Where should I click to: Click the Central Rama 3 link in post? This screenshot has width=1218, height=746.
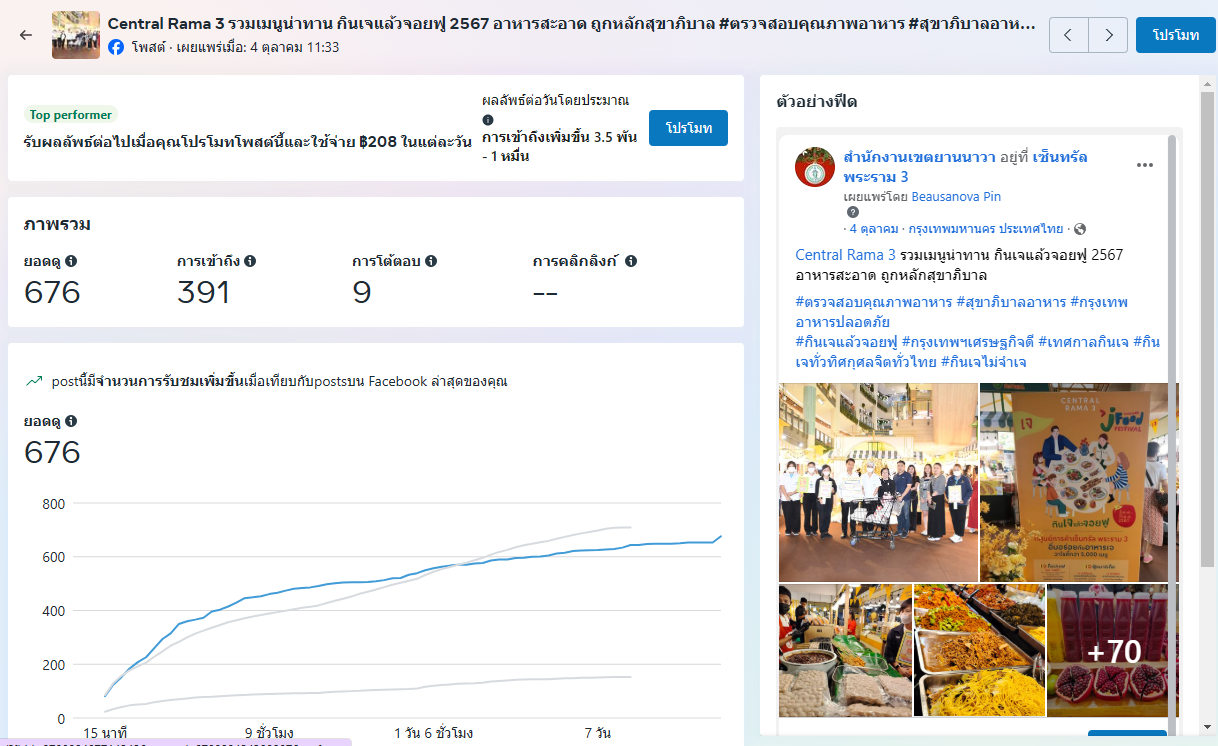click(845, 255)
